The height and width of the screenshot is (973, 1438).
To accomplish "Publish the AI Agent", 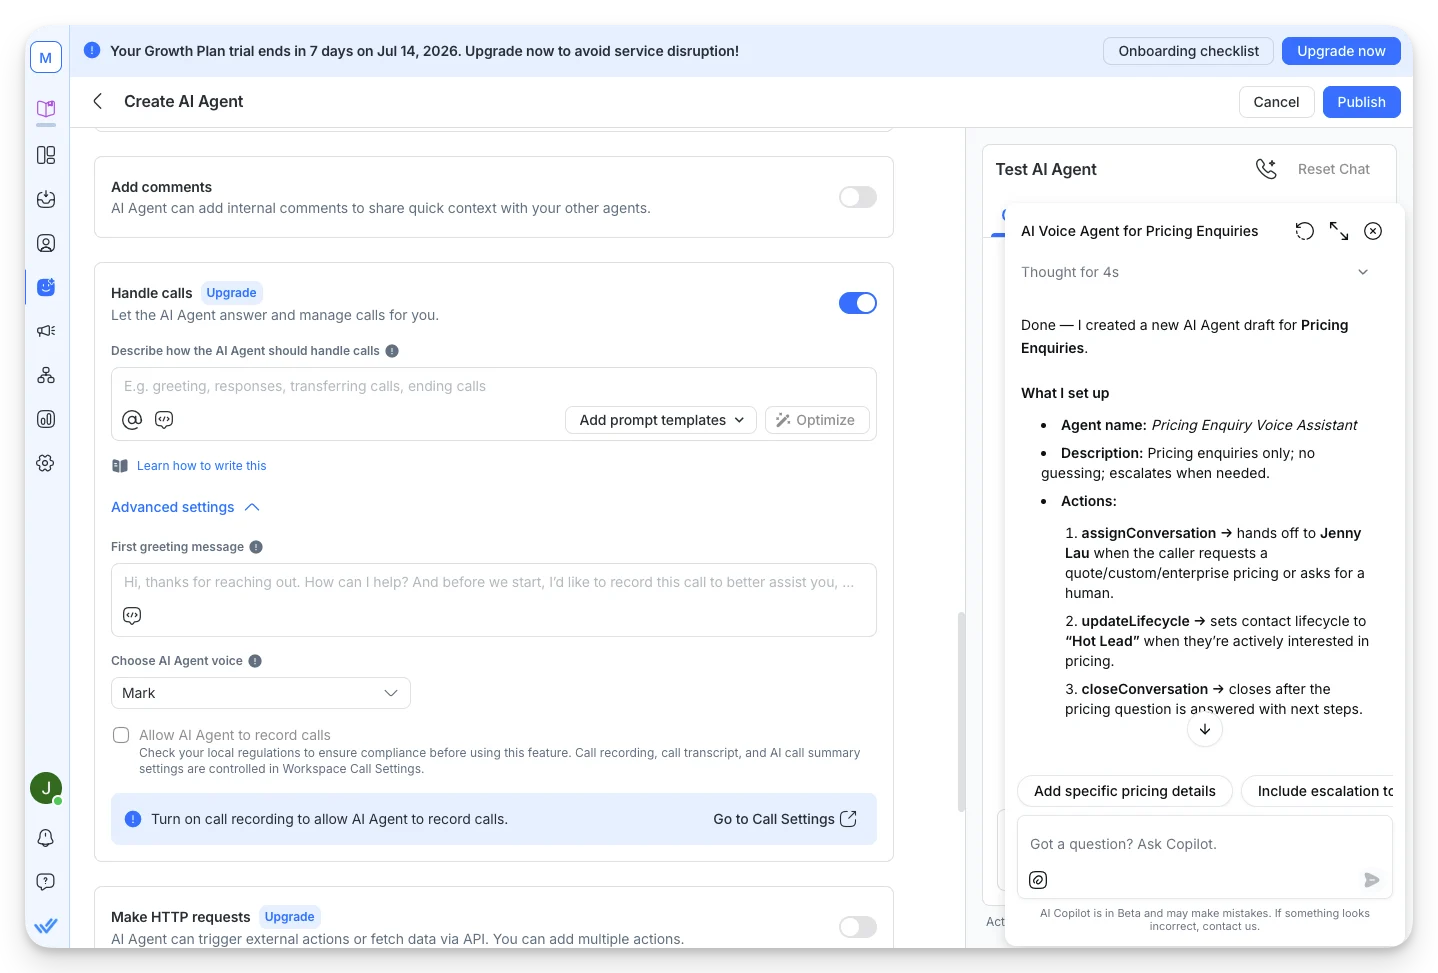I will click(1361, 102).
